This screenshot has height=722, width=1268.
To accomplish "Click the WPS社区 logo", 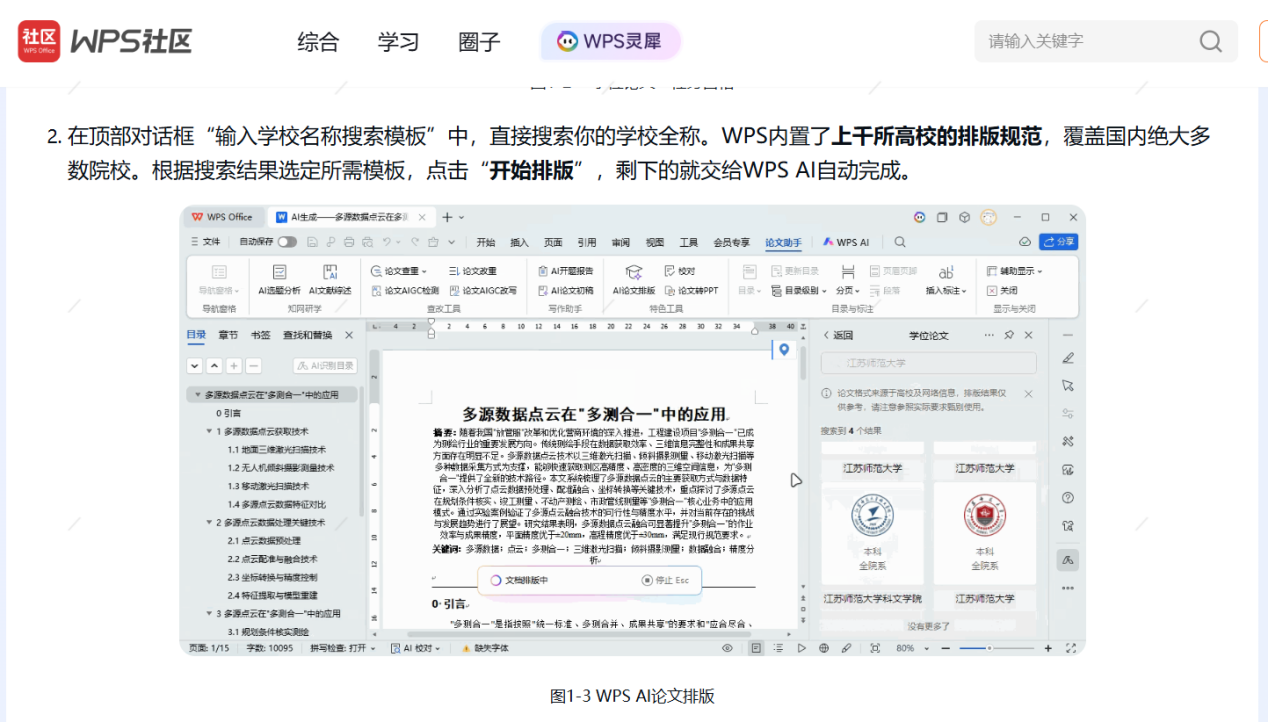I will (x=105, y=41).
